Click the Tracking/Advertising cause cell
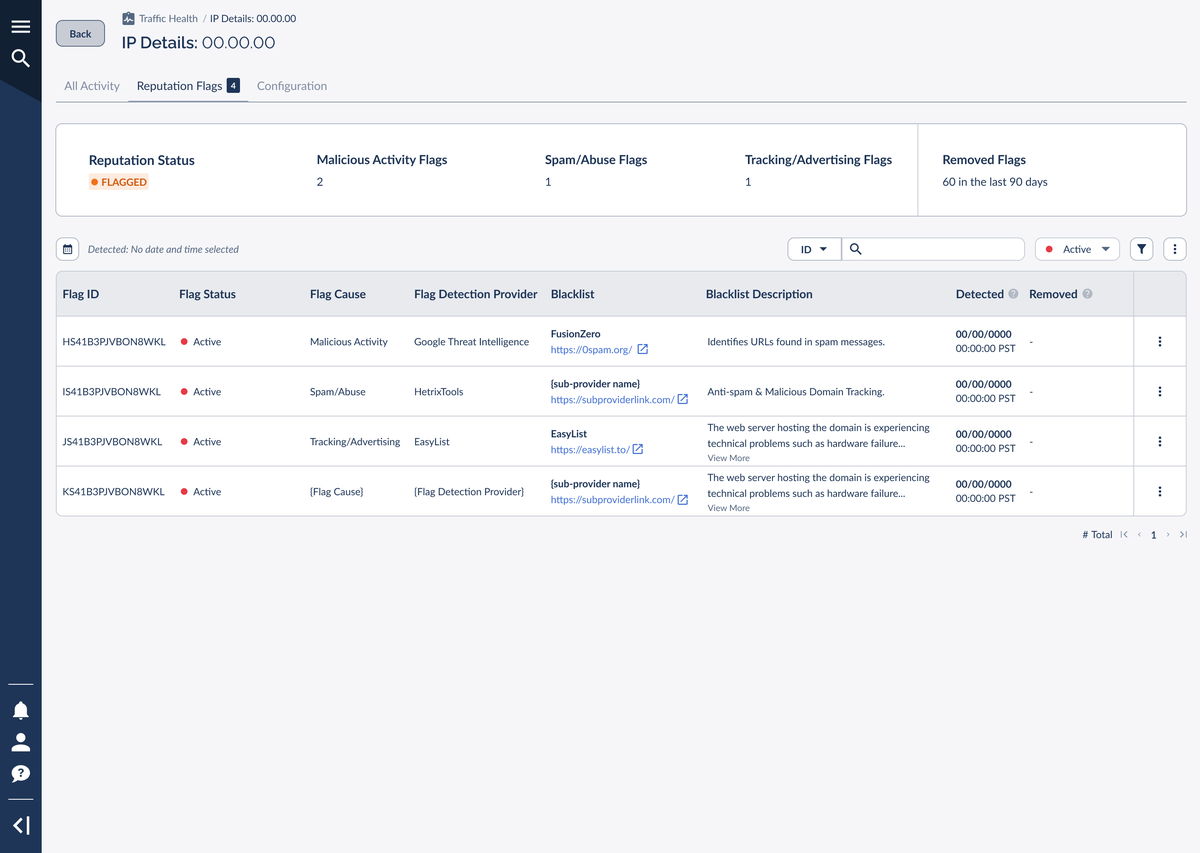 click(x=355, y=442)
